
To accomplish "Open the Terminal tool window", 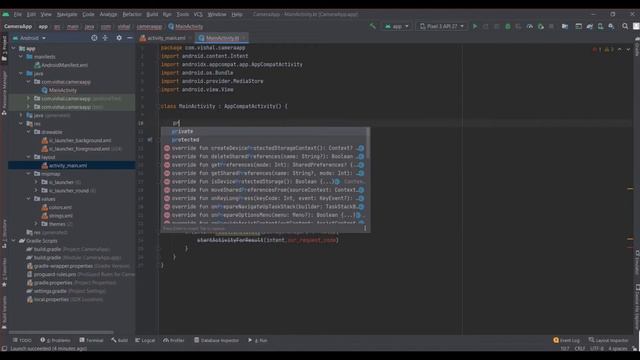I will tap(91, 340).
